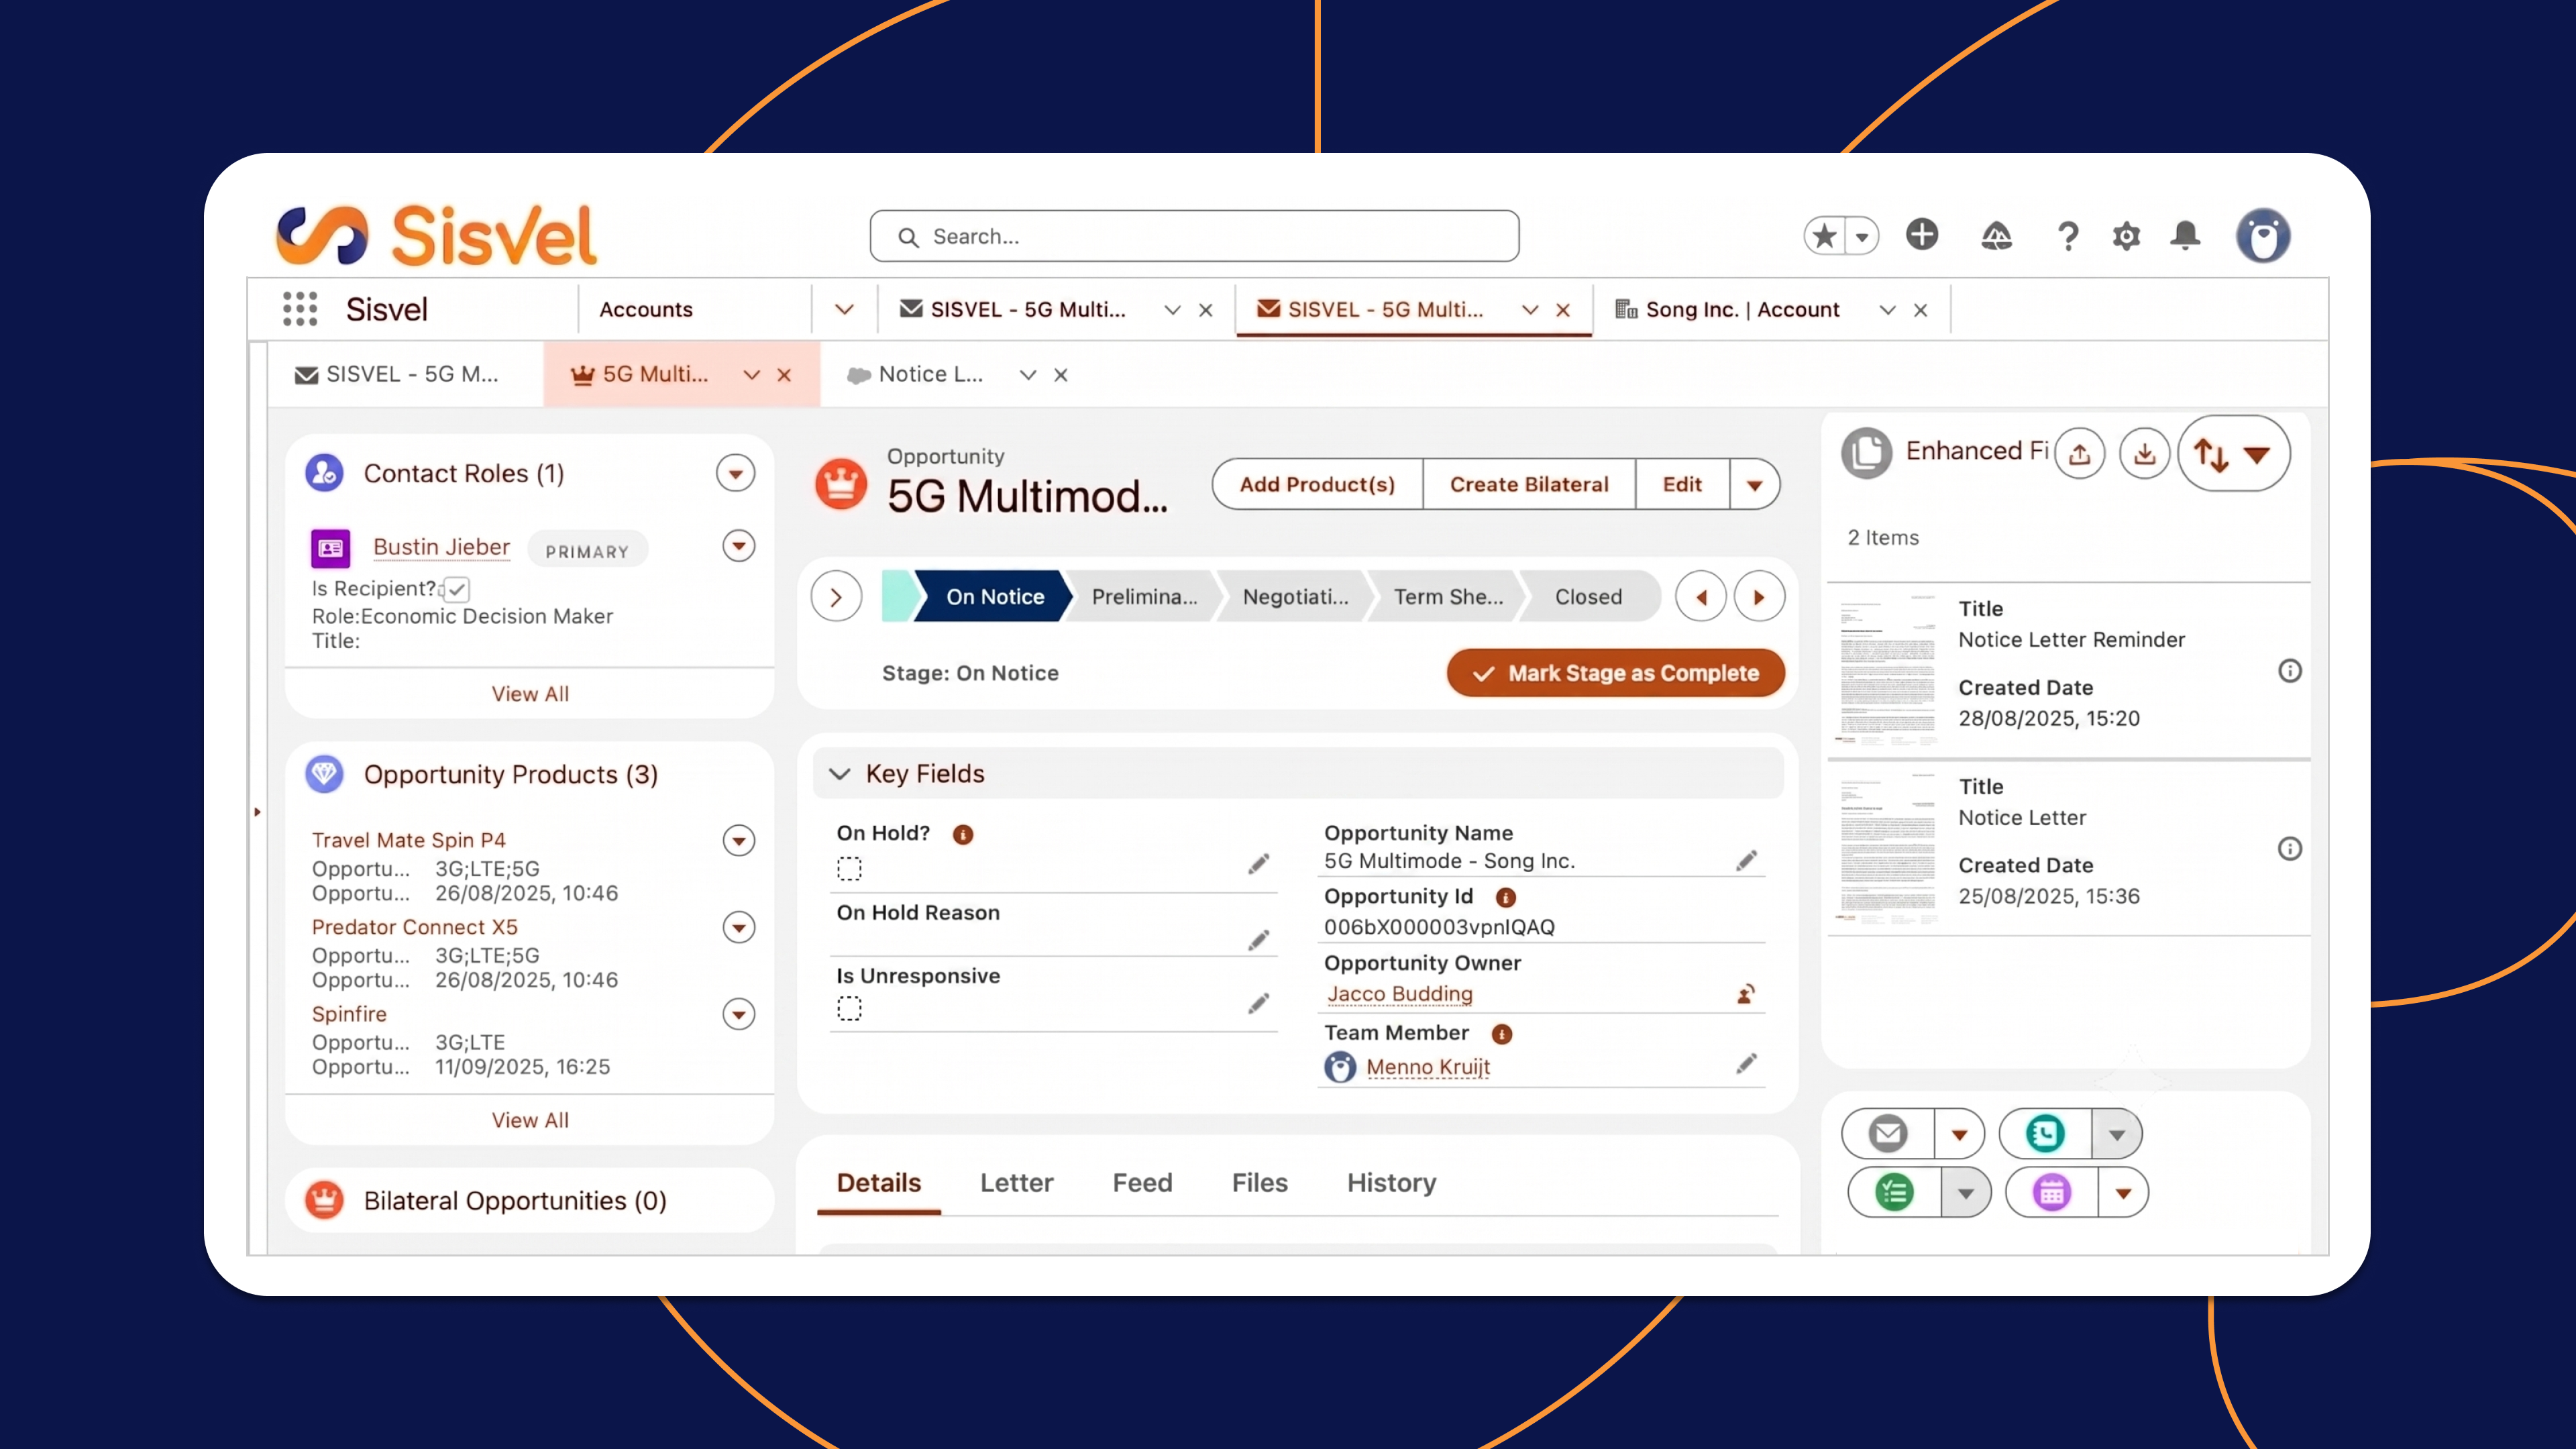Click the New Event calendar icon
2576x1449 pixels.
(2052, 1192)
